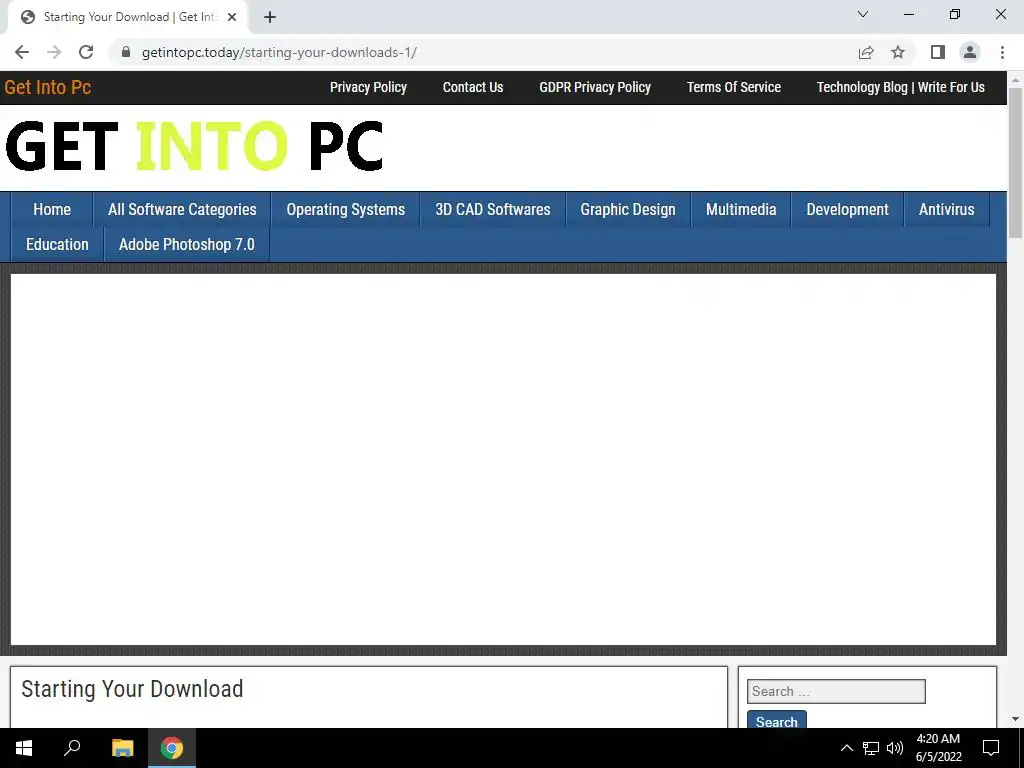Open the Privacy Policy page
This screenshot has width=1024, height=768.
368,88
